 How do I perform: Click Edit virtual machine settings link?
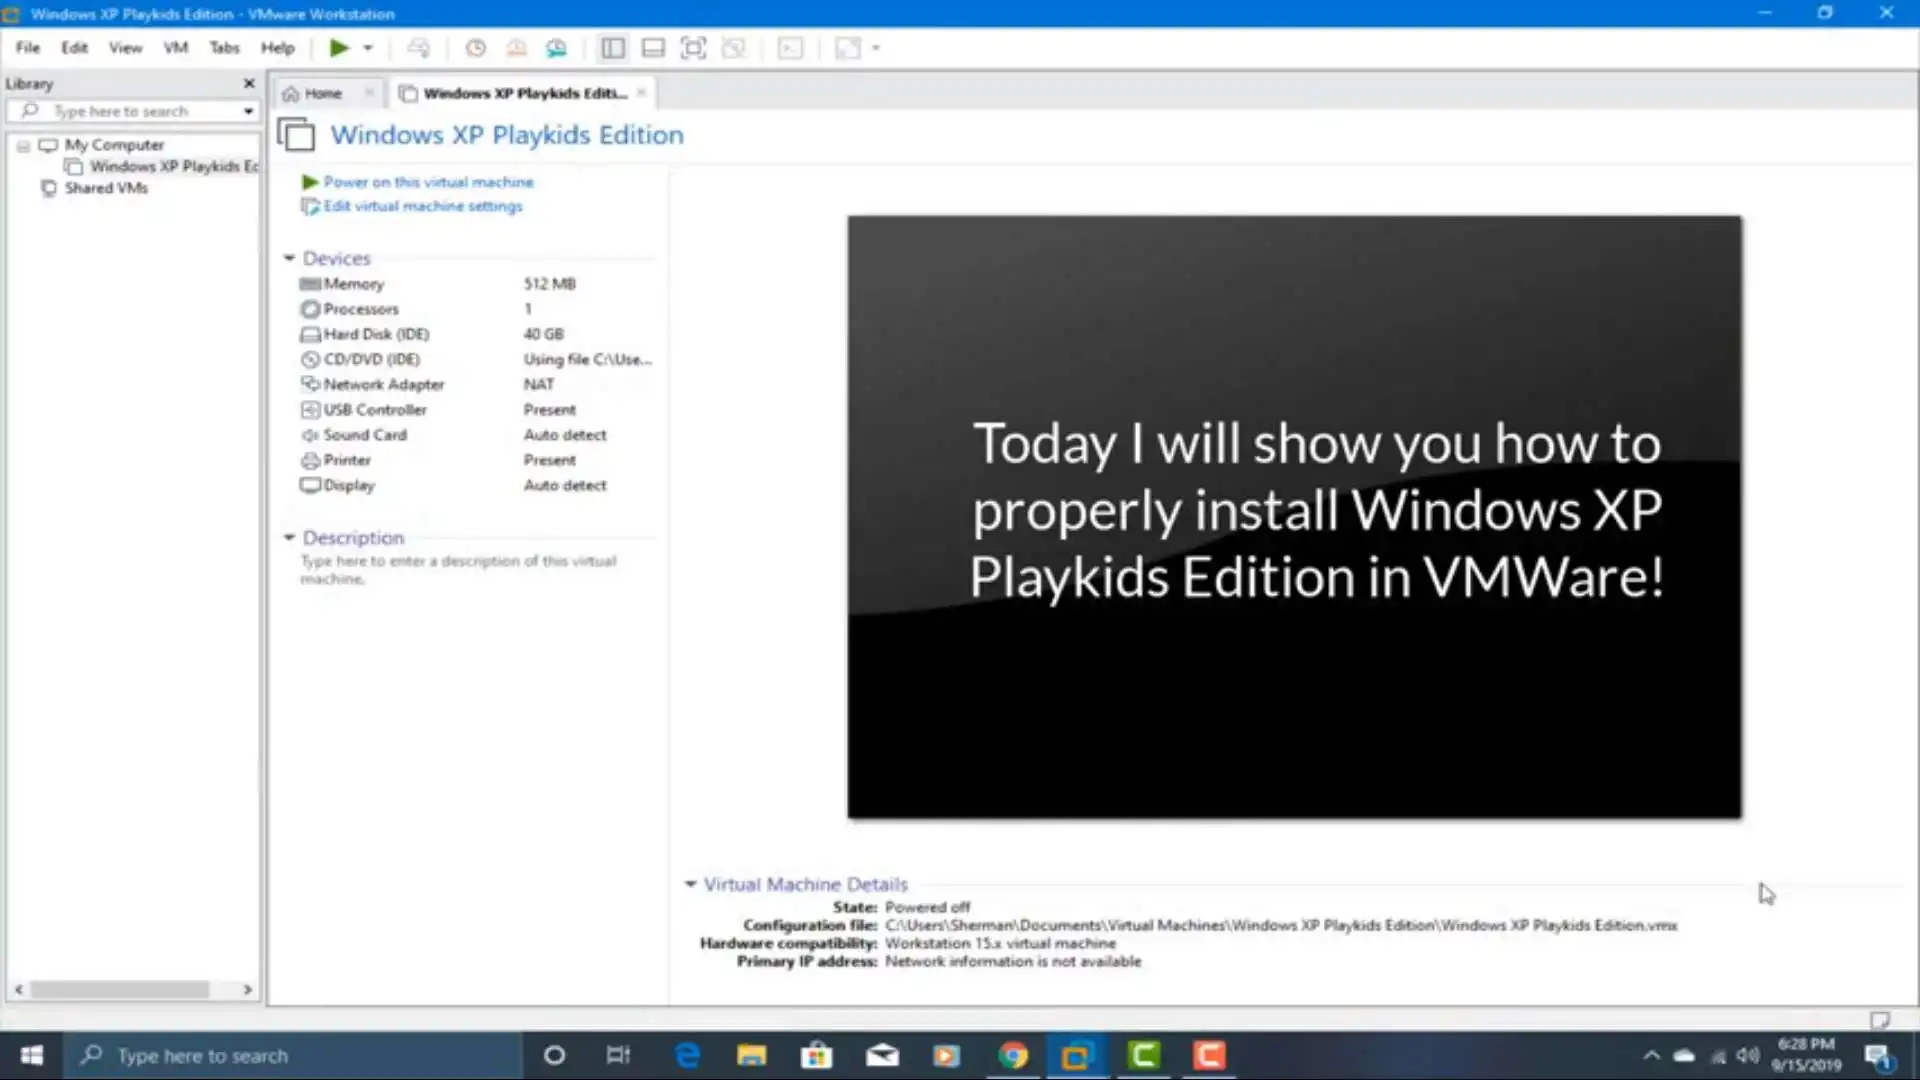coord(422,206)
